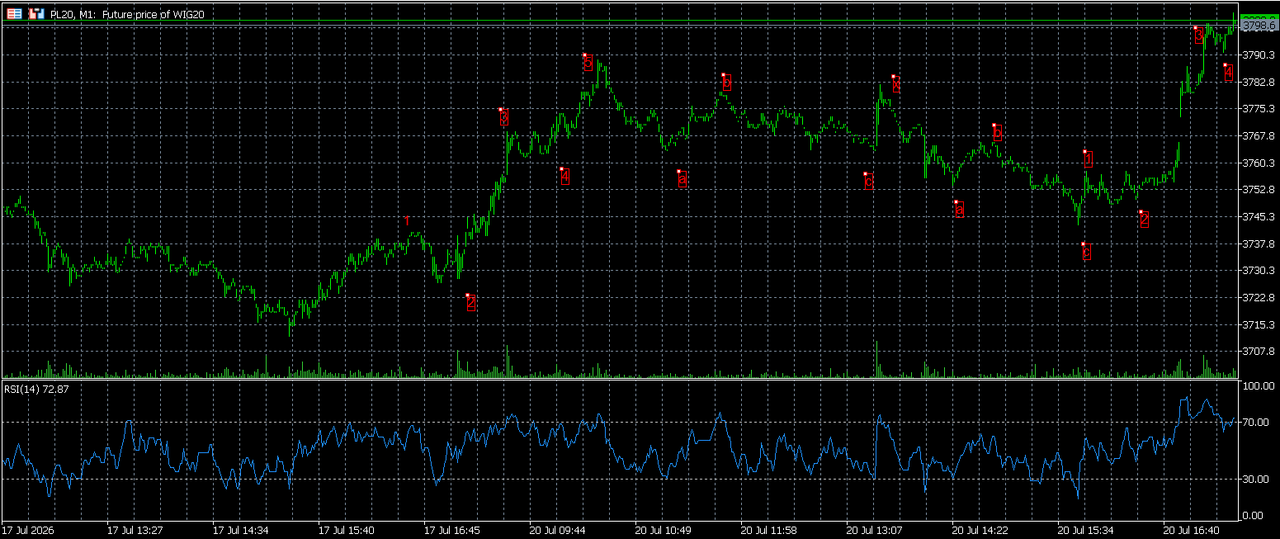Image resolution: width=1280 pixels, height=539 pixels.
Task: Click the 3722.8 price level on the scale
Action: pyautogui.click(x=1257, y=298)
